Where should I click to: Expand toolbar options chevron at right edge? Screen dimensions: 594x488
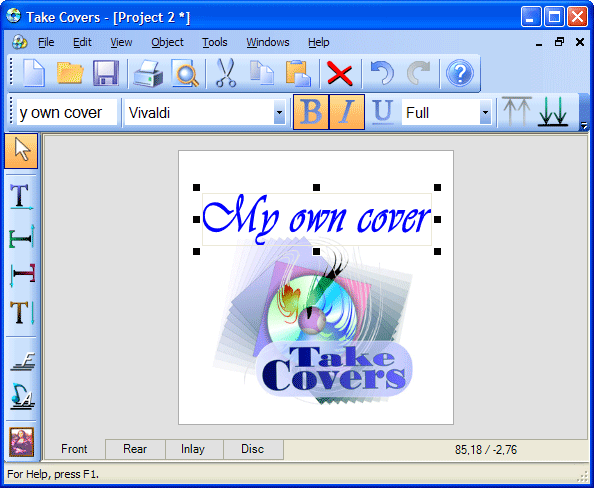(x=584, y=125)
